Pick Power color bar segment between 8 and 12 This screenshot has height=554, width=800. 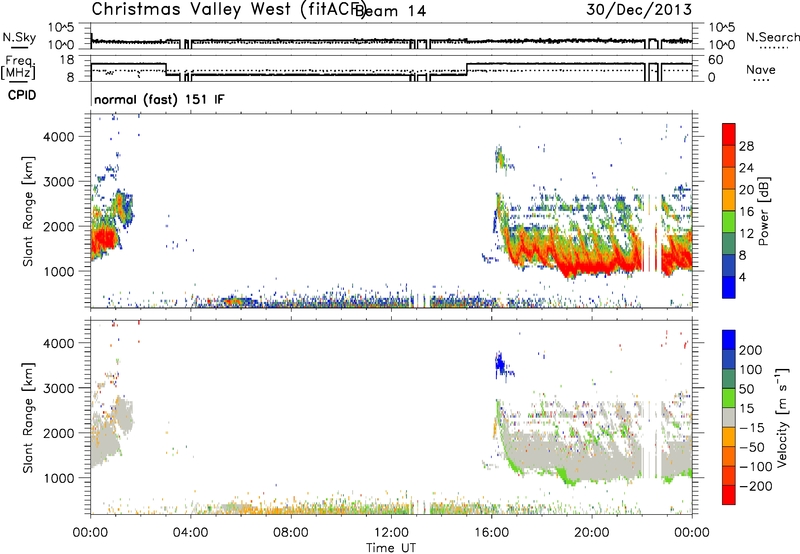coord(729,244)
